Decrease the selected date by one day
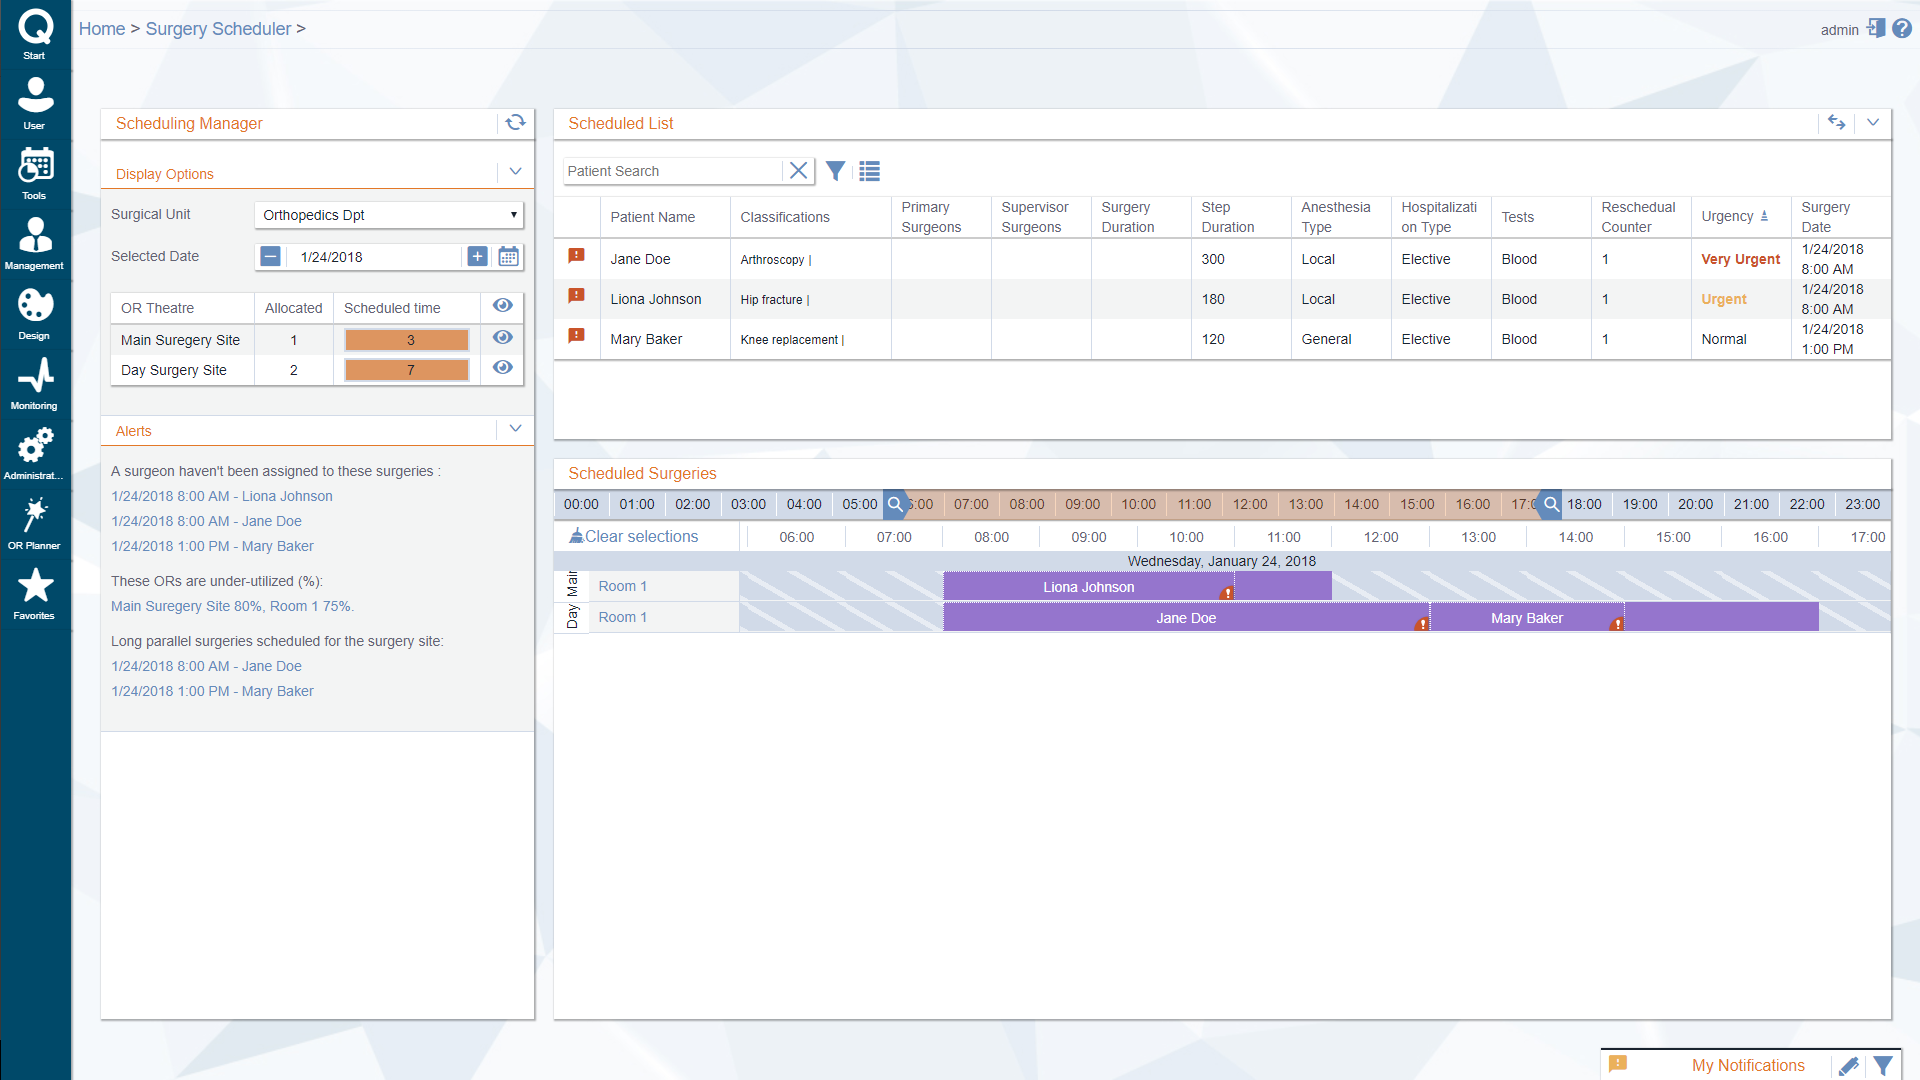The height and width of the screenshot is (1080, 1920). [x=270, y=257]
